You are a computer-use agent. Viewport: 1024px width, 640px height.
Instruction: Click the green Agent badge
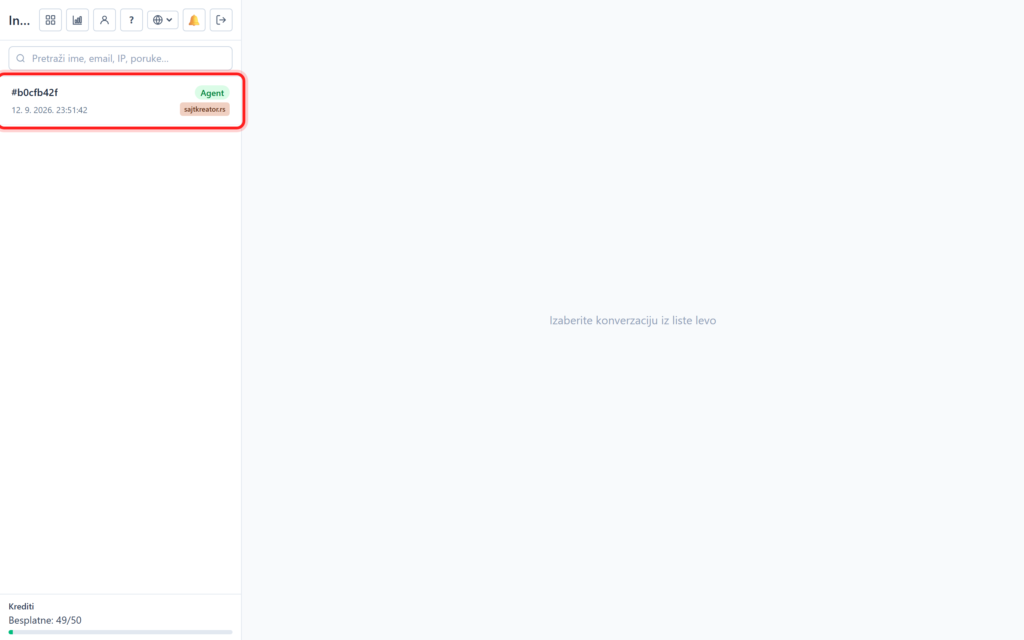point(212,93)
